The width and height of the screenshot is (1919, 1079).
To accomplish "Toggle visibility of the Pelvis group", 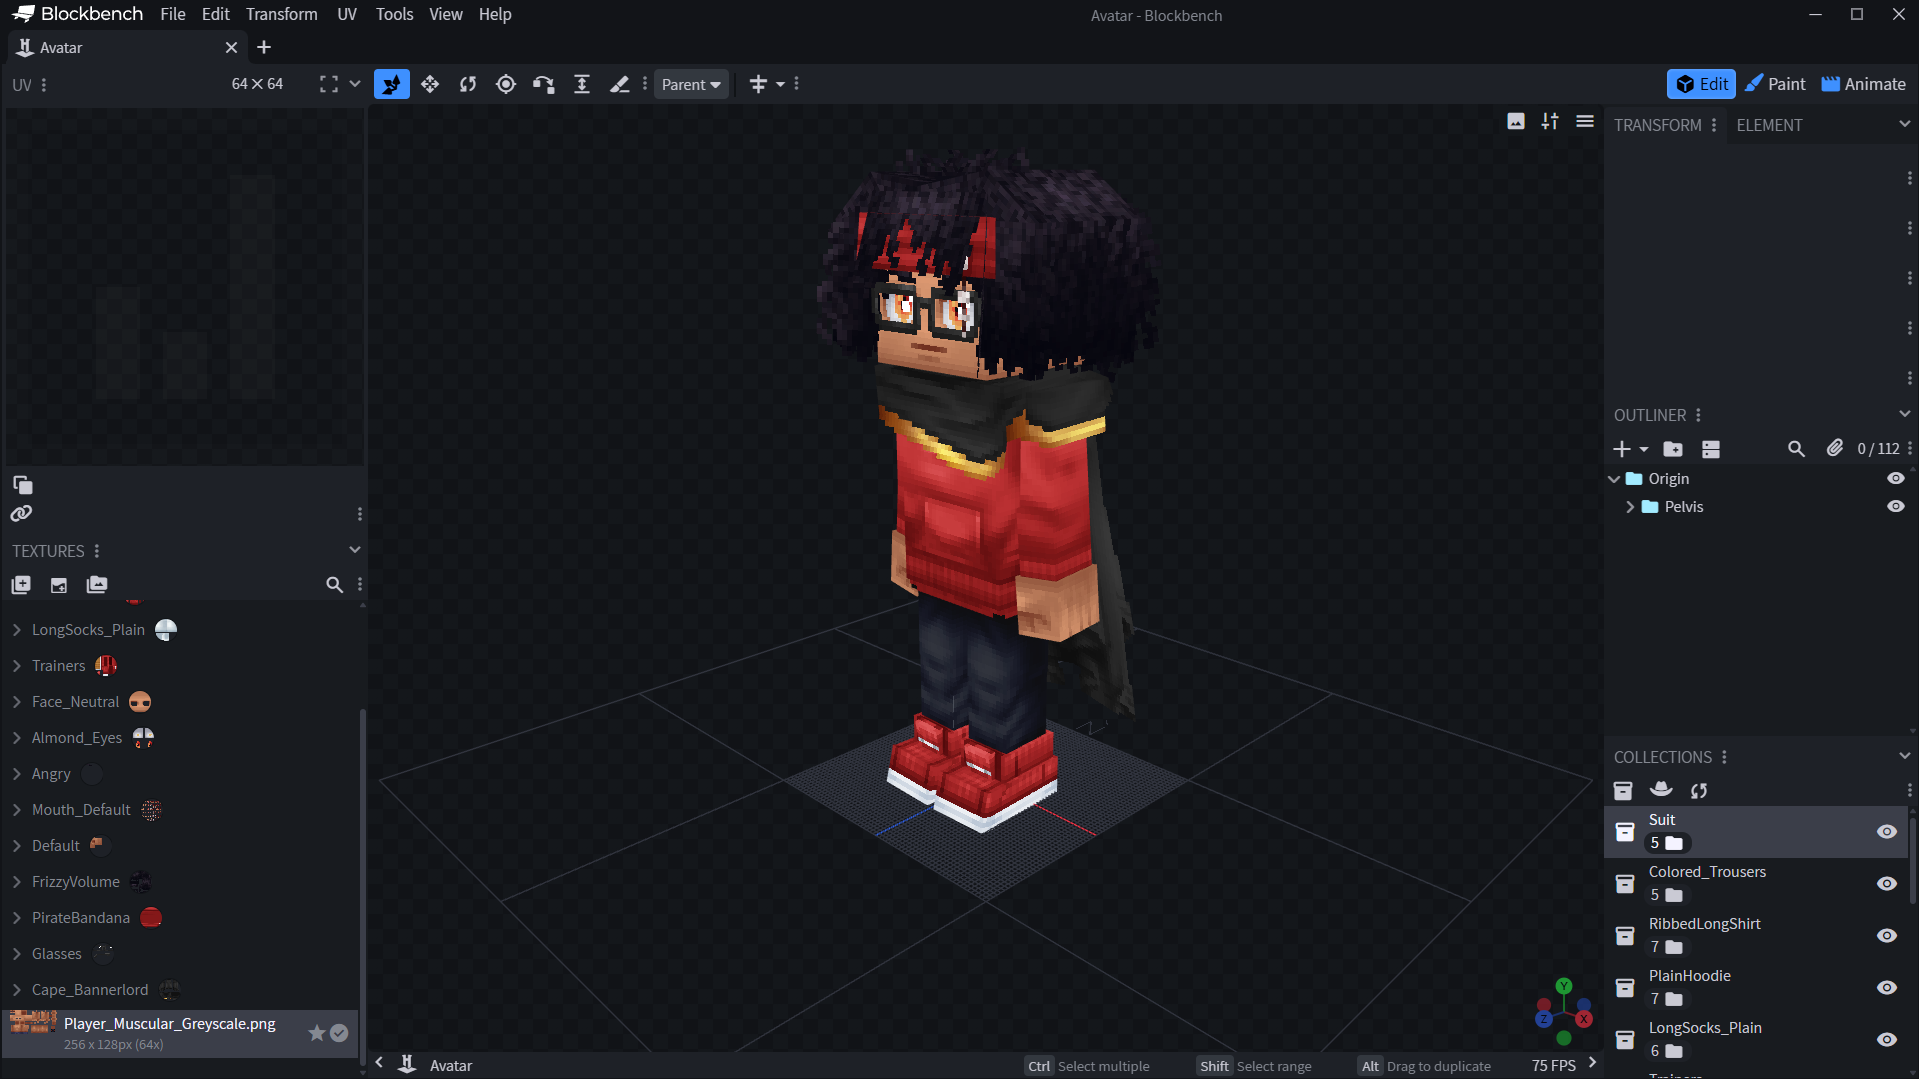I will (1898, 506).
